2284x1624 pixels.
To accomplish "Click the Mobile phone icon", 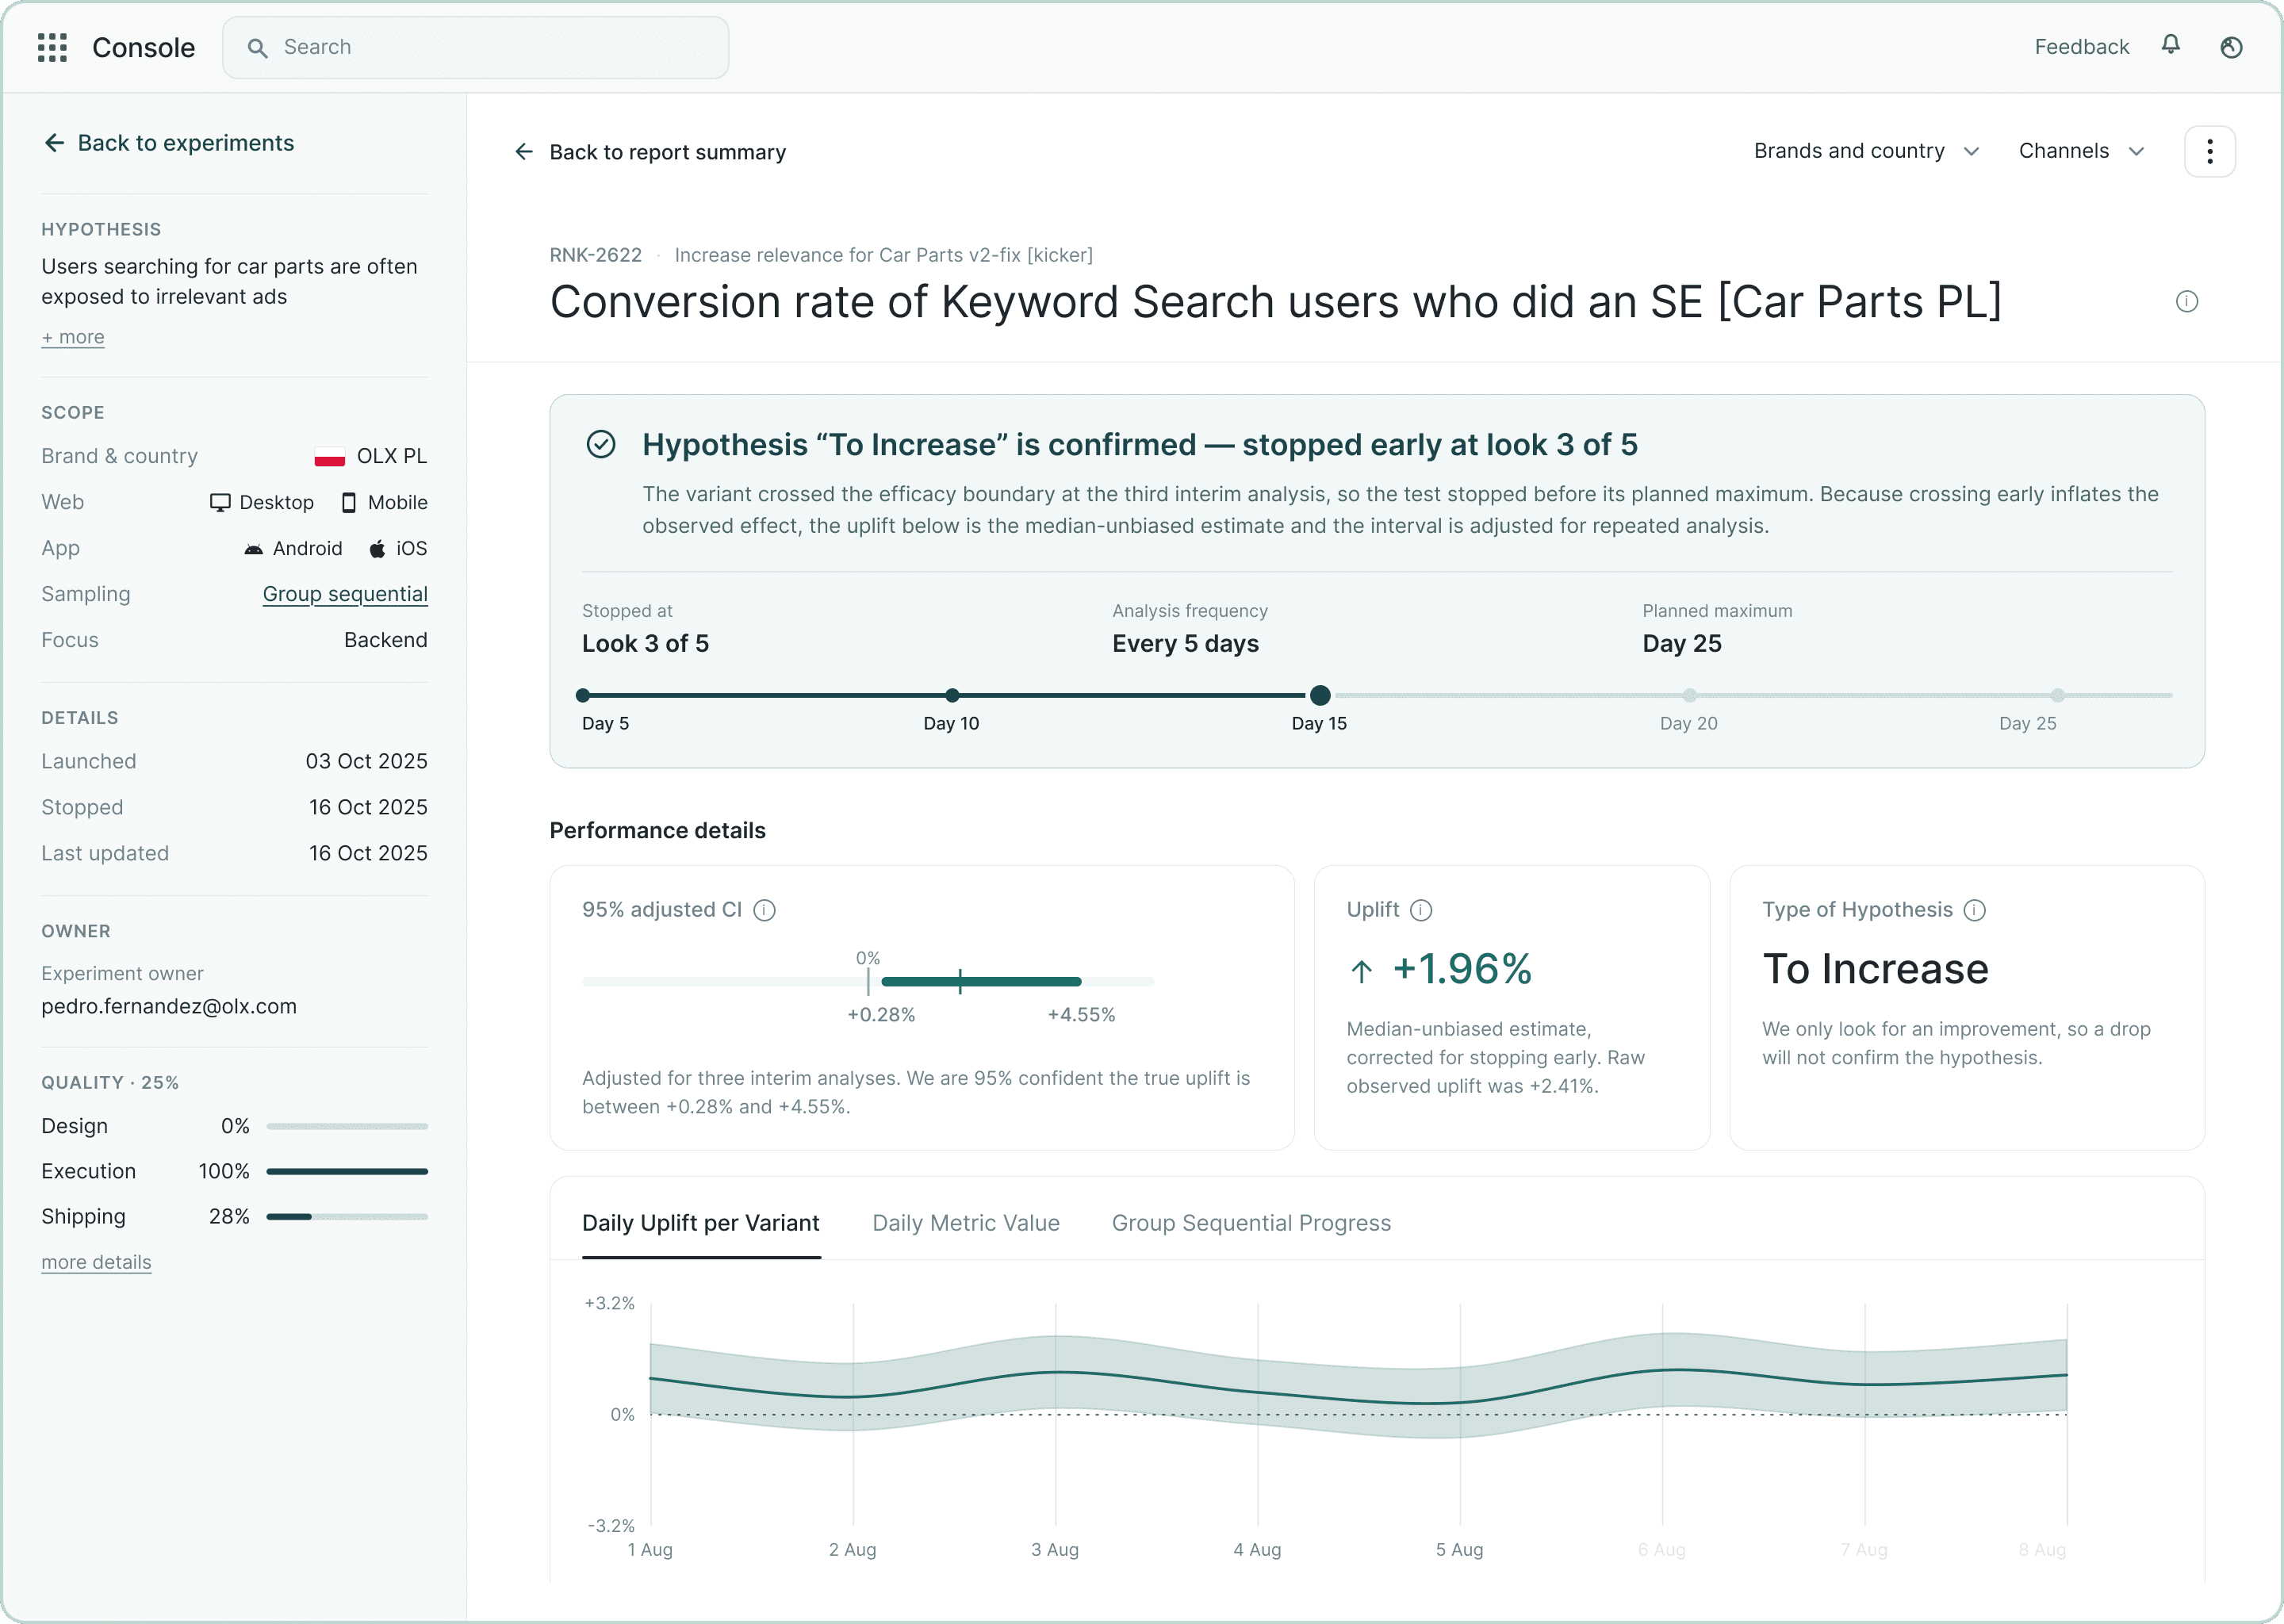I will point(348,502).
